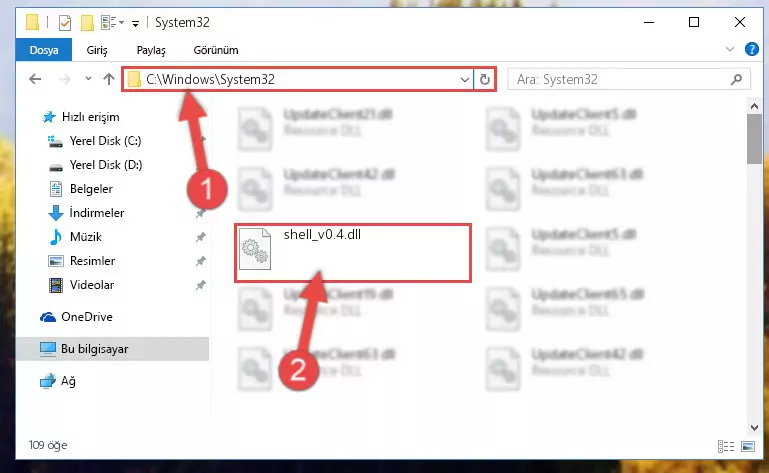The height and width of the screenshot is (473, 769).
Task: Toggle the pin beside Videolar
Action: pyautogui.click(x=200, y=285)
